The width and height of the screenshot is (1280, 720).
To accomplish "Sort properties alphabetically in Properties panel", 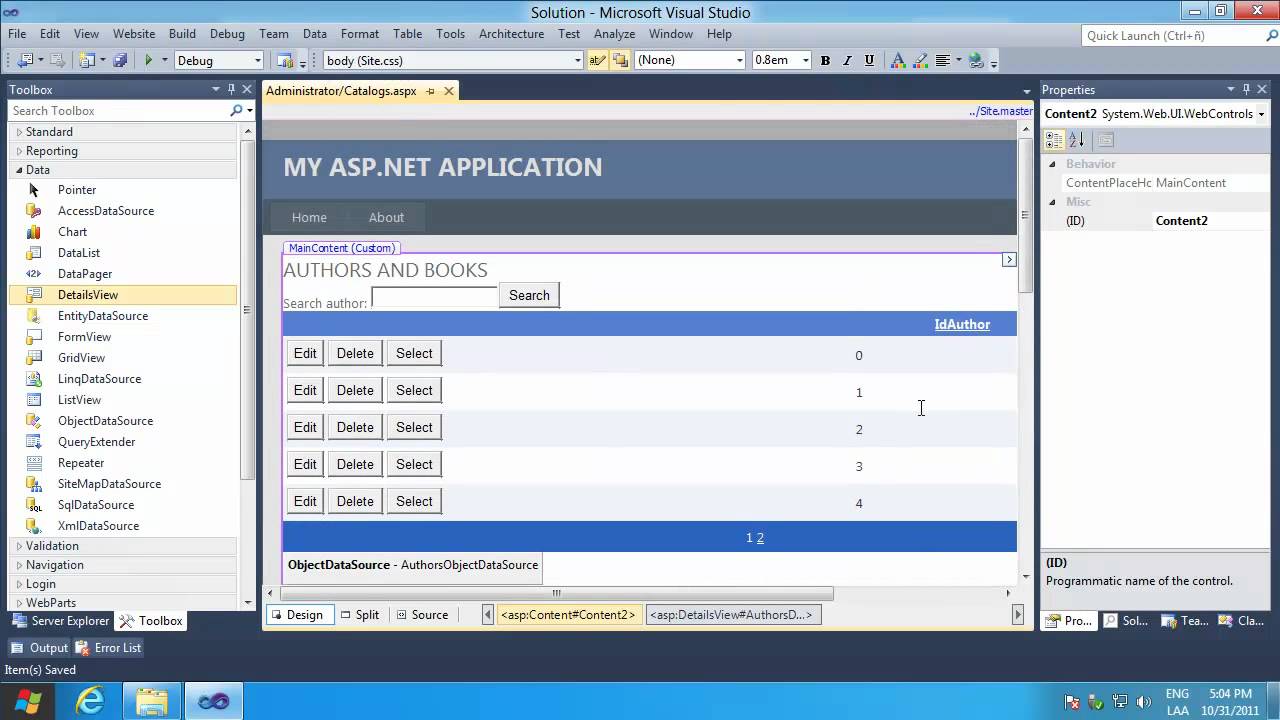I will pos(1076,140).
